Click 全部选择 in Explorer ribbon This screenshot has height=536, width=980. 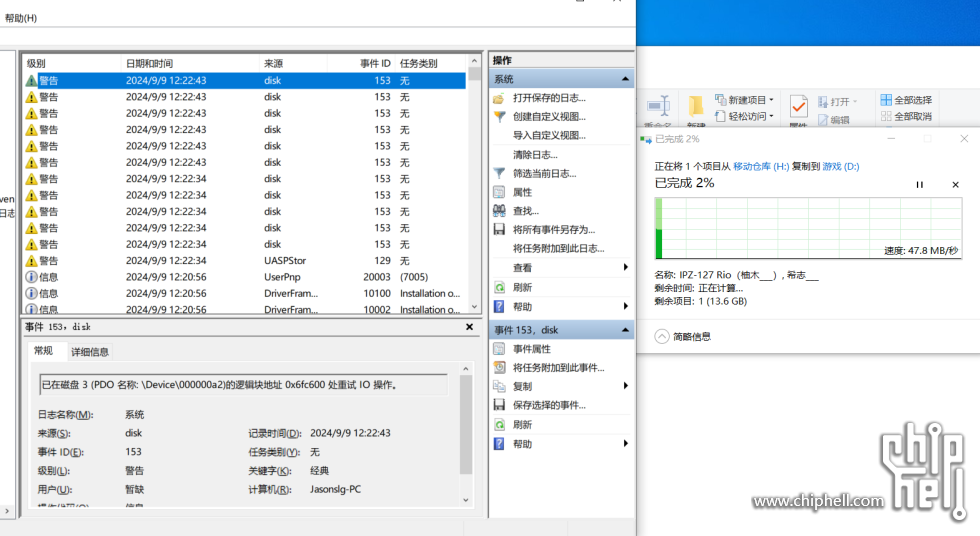(x=906, y=100)
